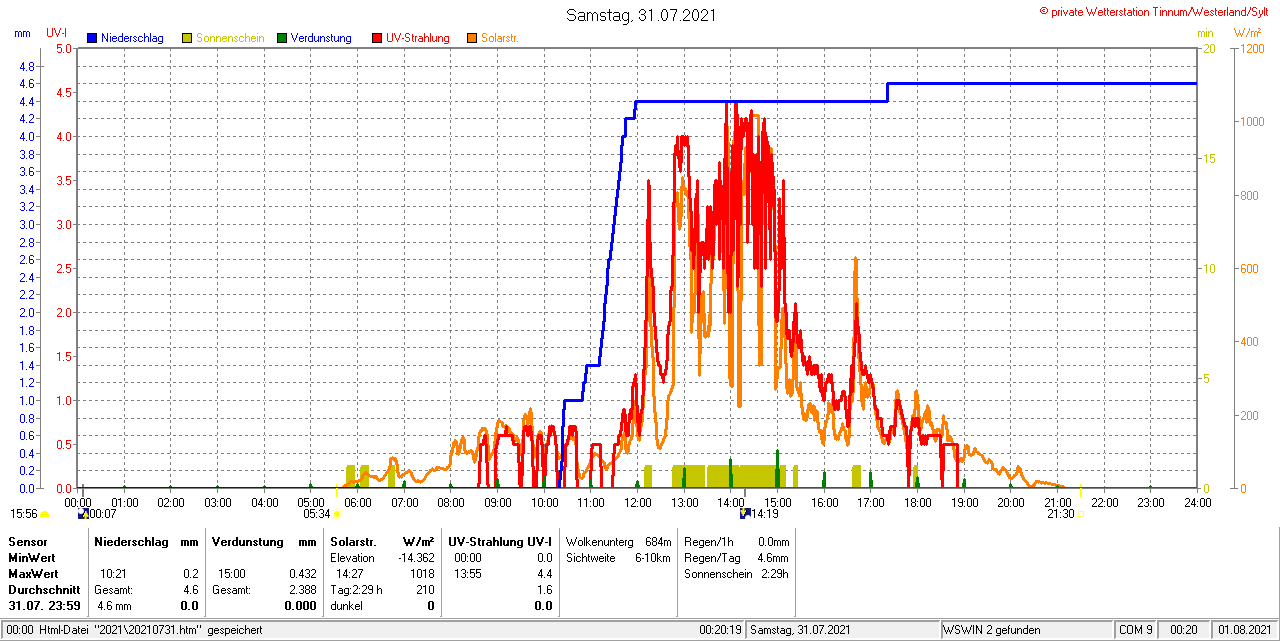The width and height of the screenshot is (1280, 641).
Task: Click the Sichtweite label
Action: click(x=592, y=557)
